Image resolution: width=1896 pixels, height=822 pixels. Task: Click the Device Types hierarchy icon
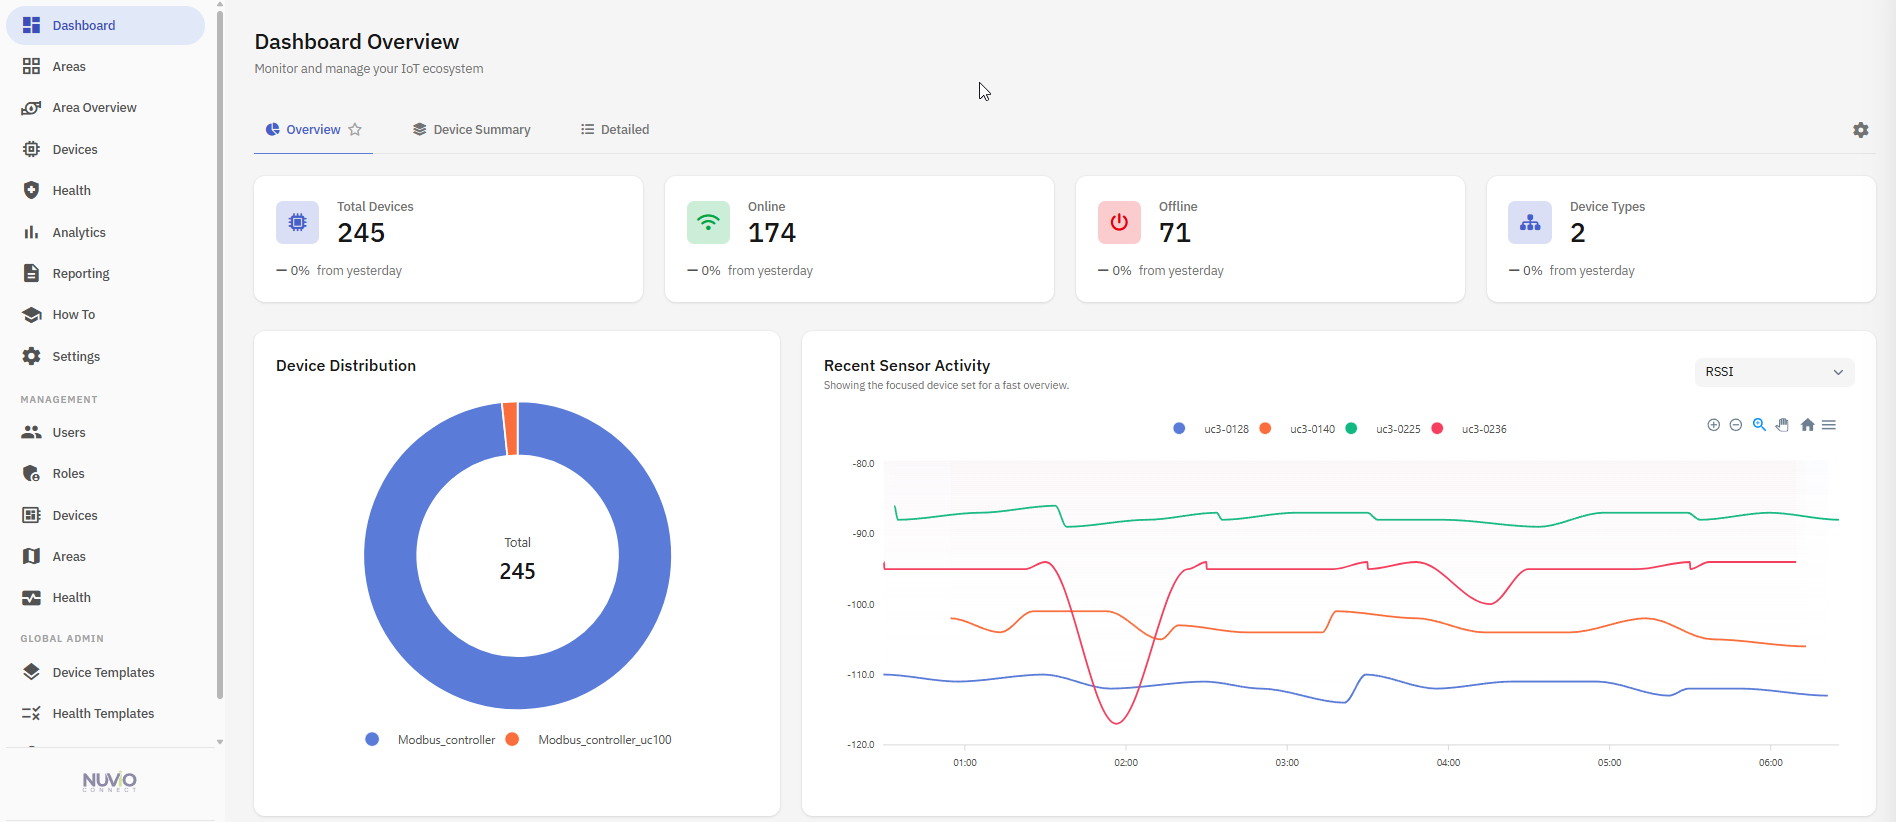tap(1530, 222)
